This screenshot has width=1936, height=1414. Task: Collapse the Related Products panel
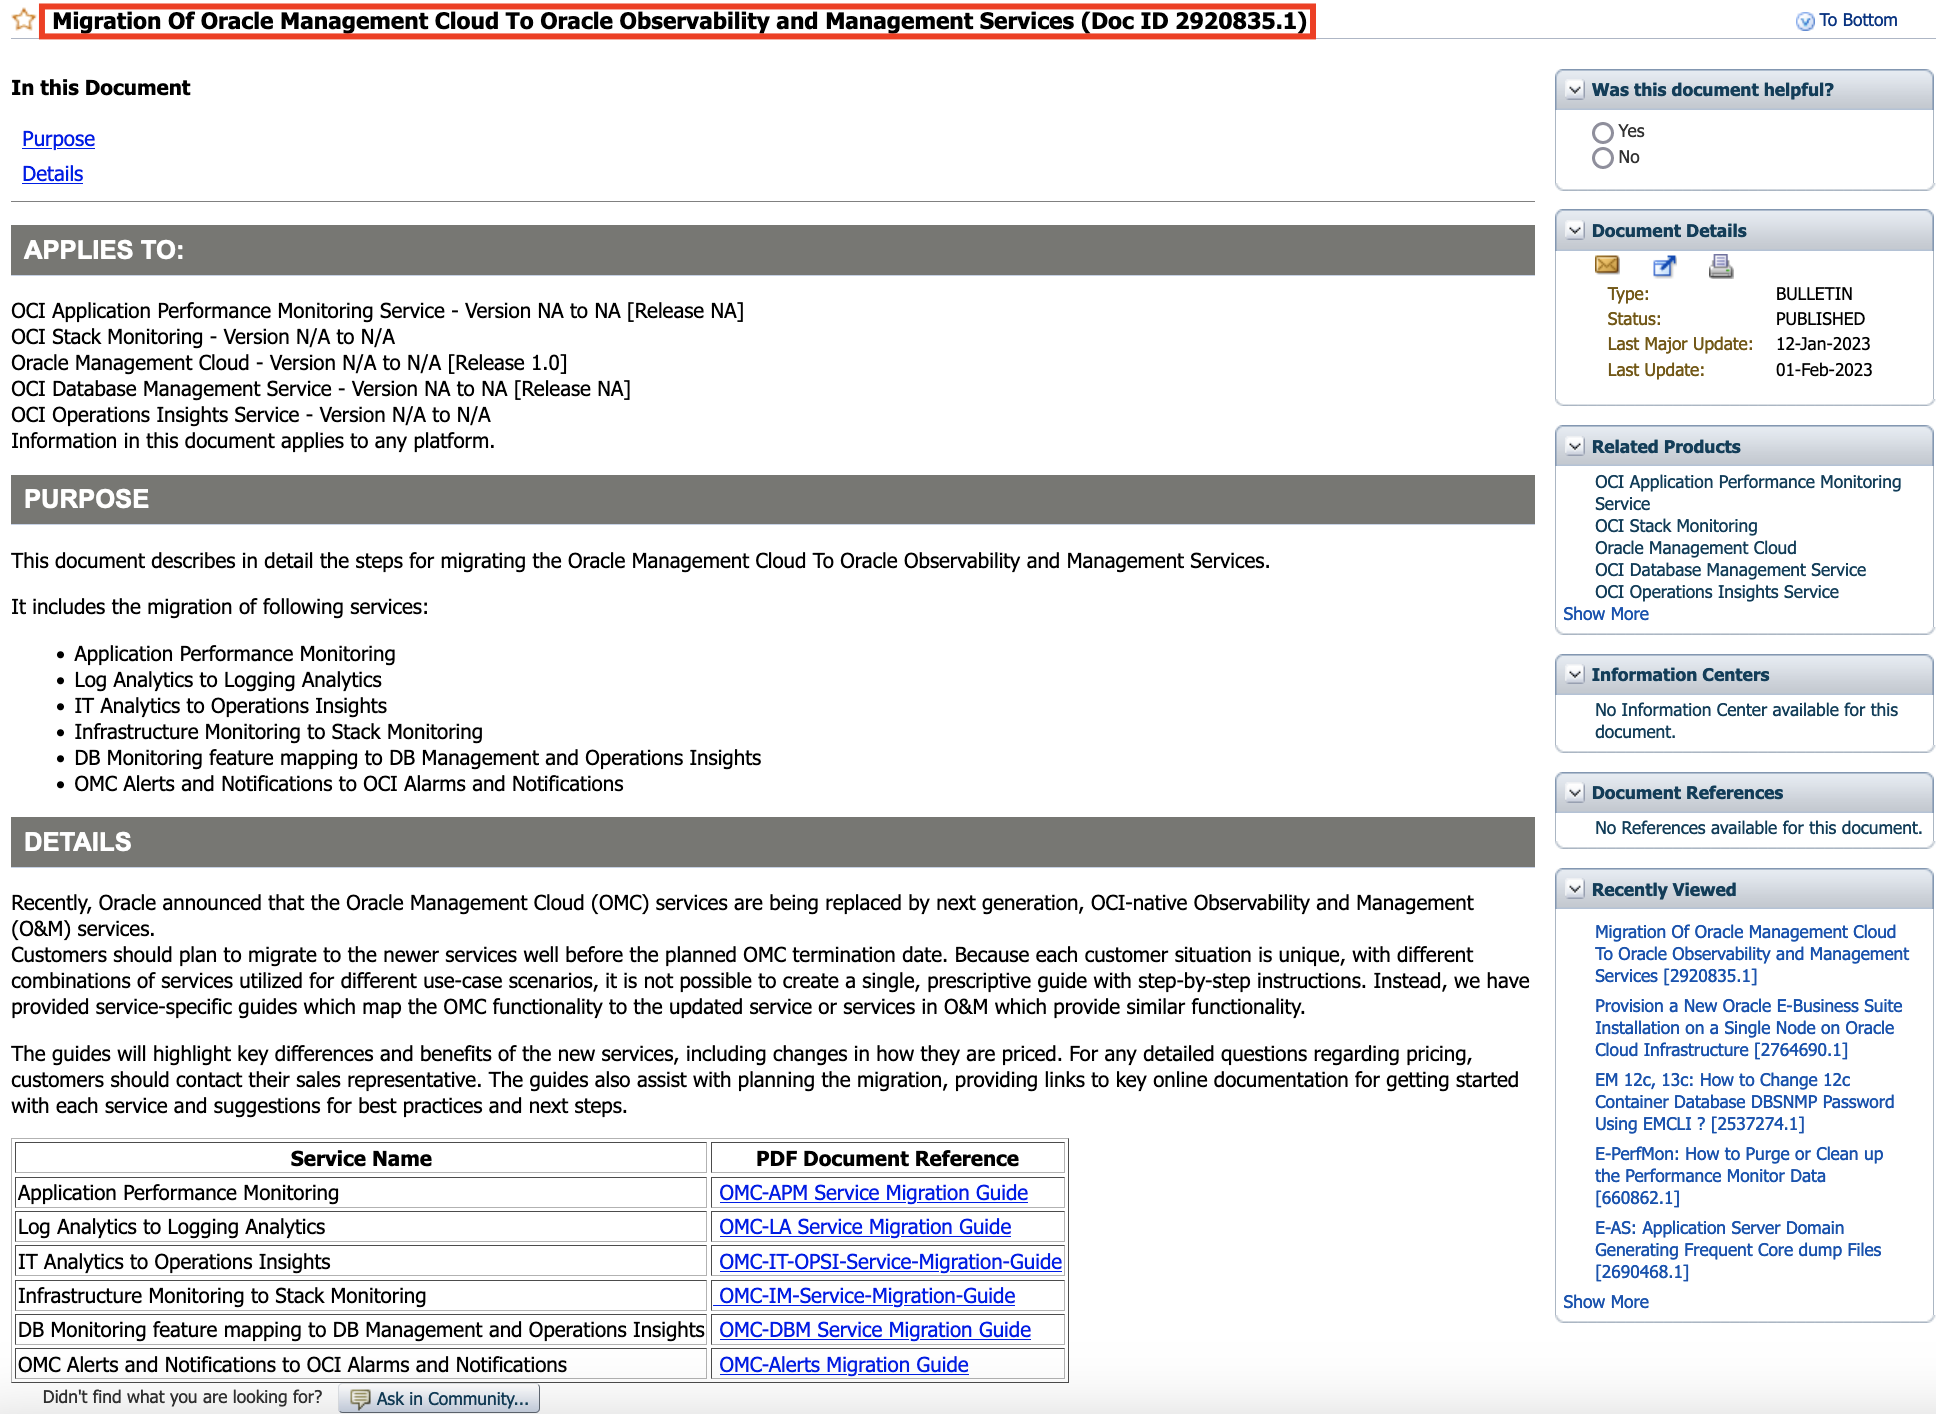pos(1575,447)
